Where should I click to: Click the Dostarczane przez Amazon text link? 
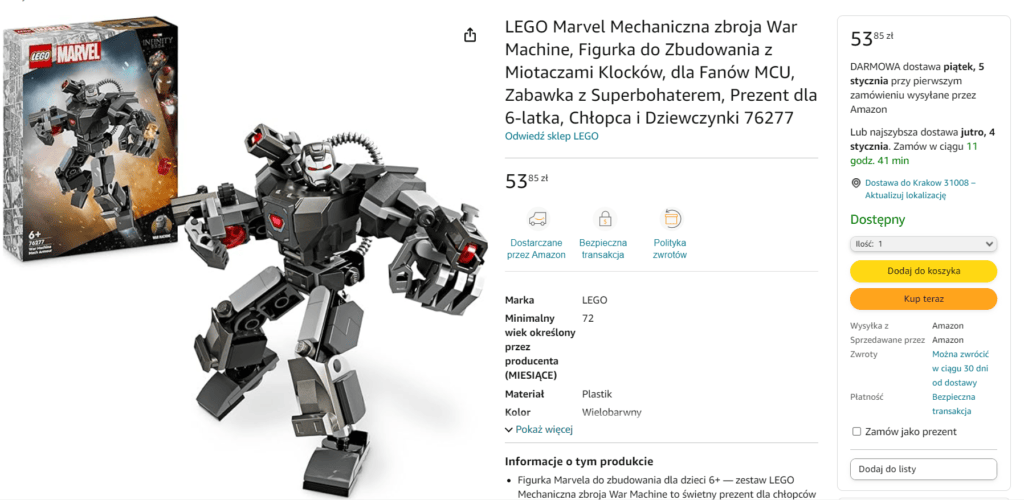536,249
